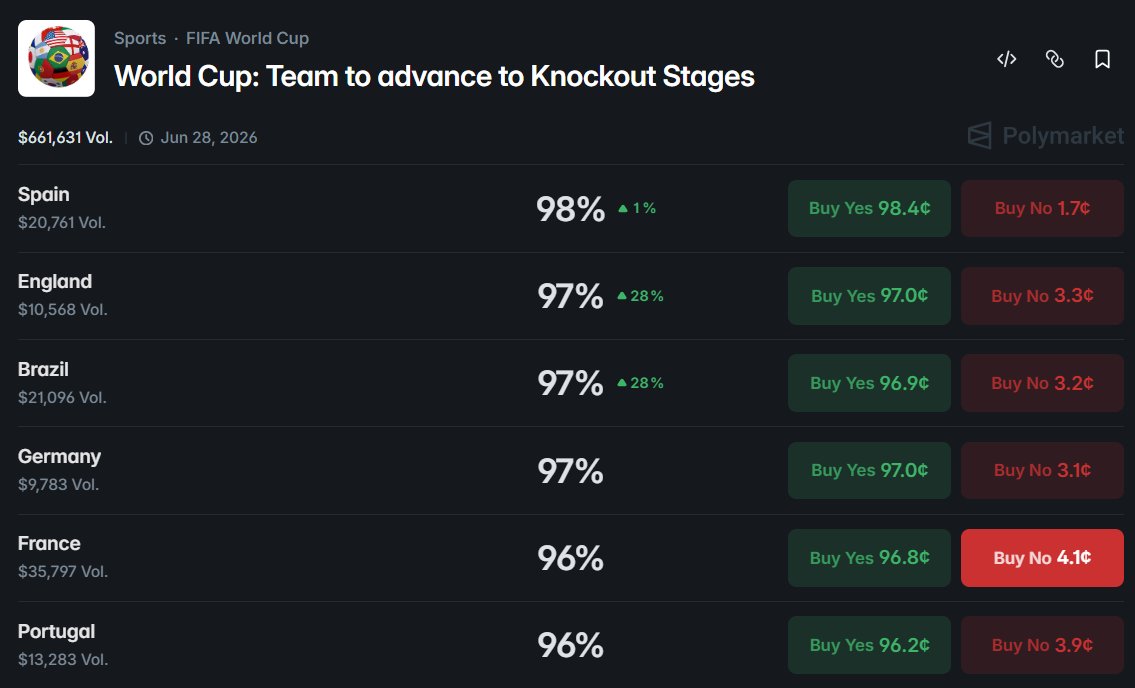This screenshot has height=688, width=1135.
Task: Buy No on Germany at 3.1¢
Action: point(1042,470)
